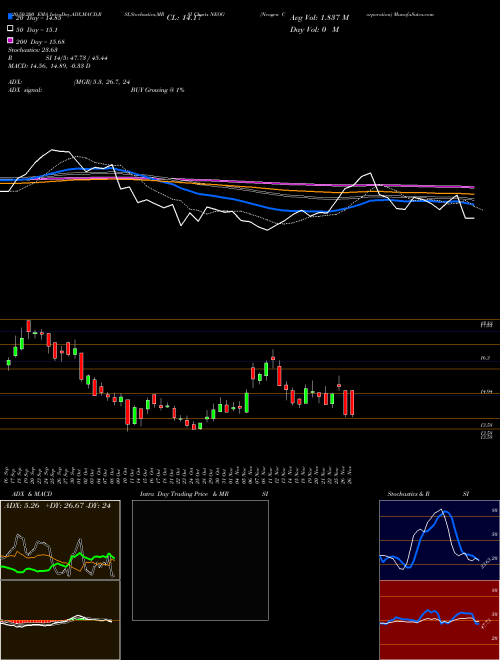The height and width of the screenshot is (660, 500).
Task: Click the magenta 200 Day legend swatch
Action: 10,40
